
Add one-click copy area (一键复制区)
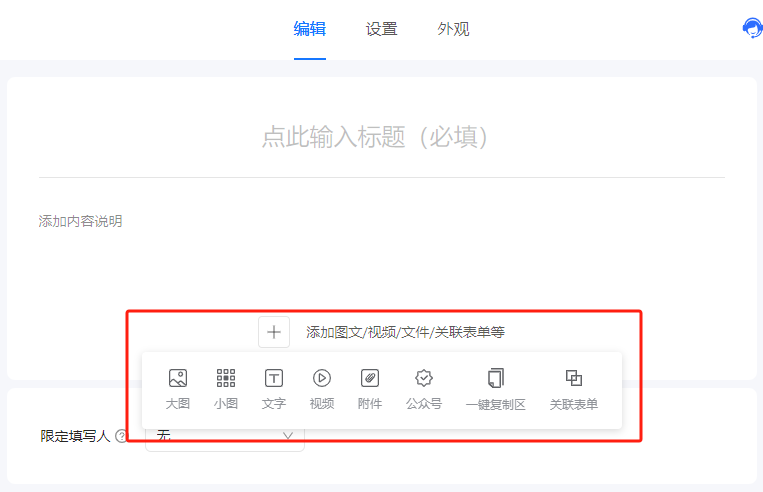click(495, 389)
